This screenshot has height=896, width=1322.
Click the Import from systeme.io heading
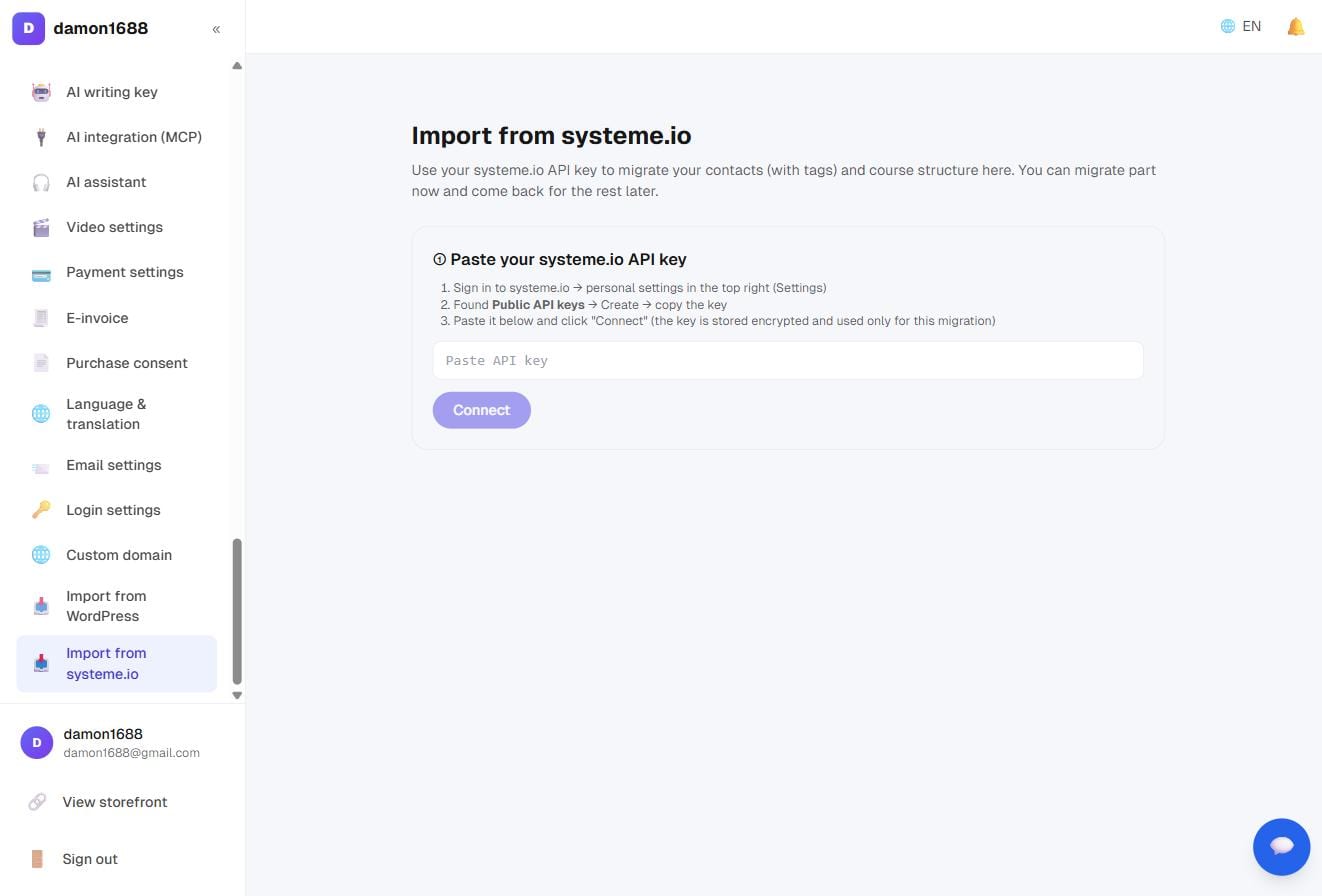(551, 136)
